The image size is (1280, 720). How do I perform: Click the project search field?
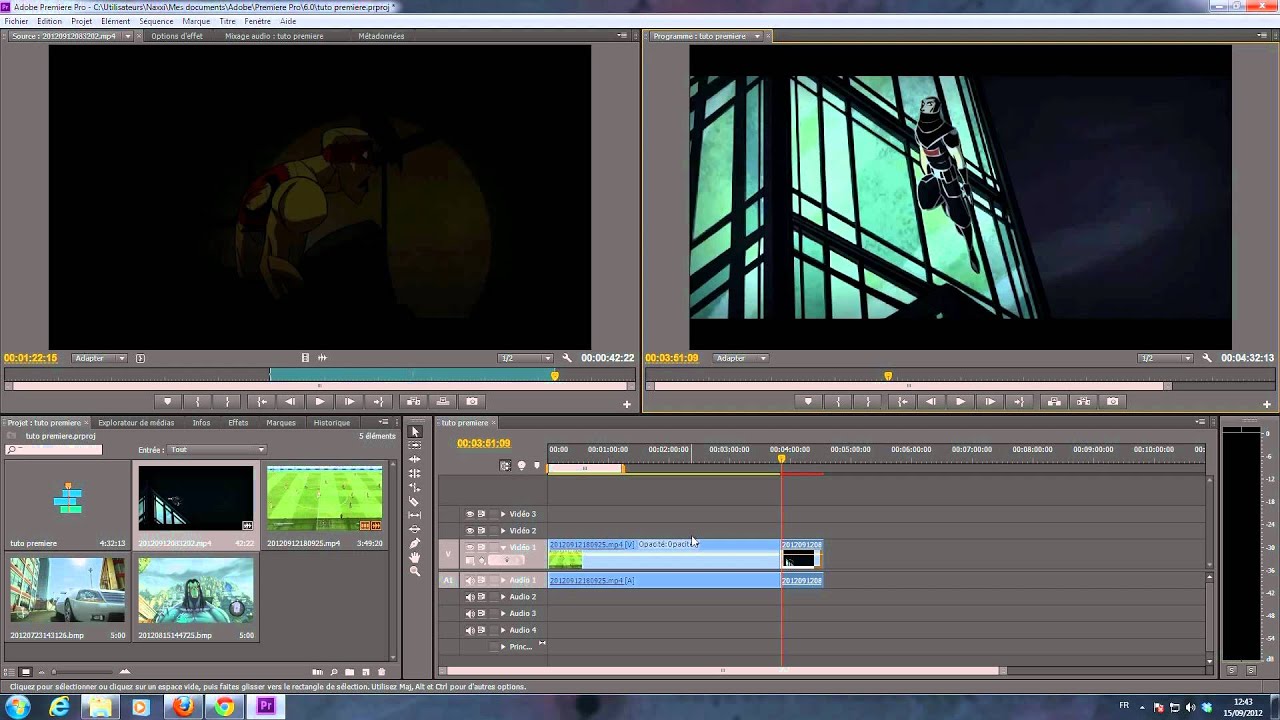[54, 450]
